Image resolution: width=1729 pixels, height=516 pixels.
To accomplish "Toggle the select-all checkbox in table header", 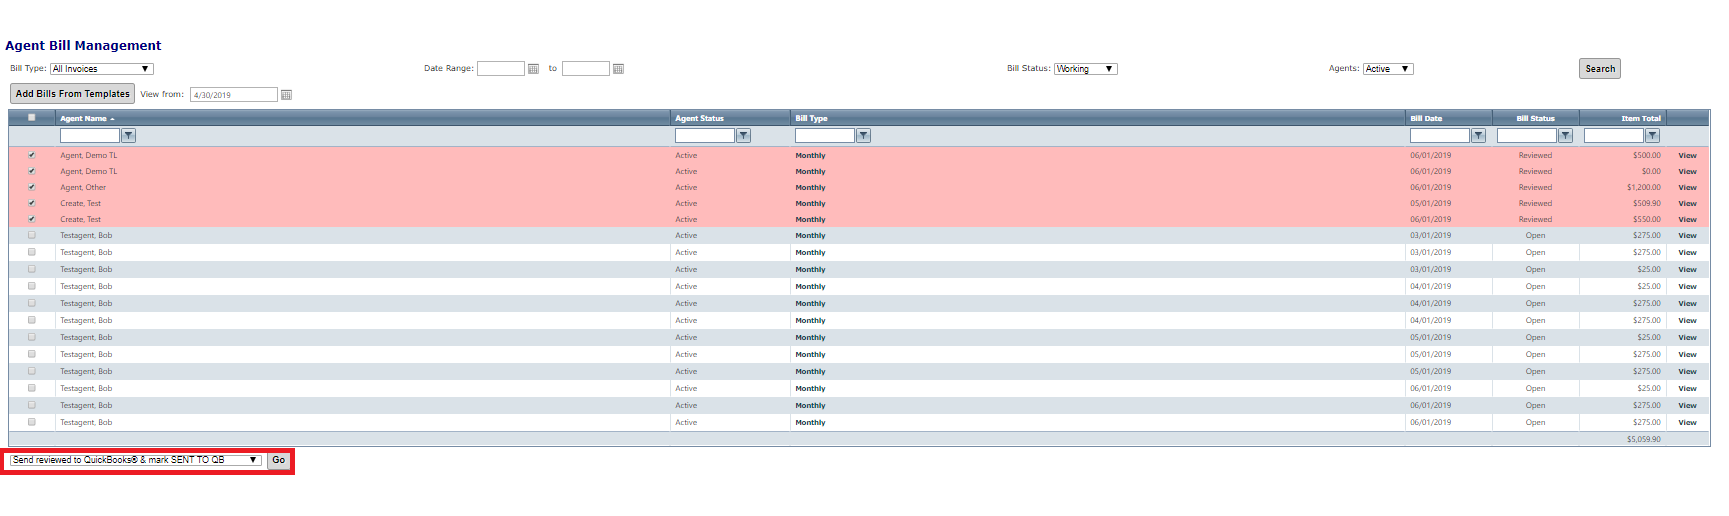I will pos(32,118).
